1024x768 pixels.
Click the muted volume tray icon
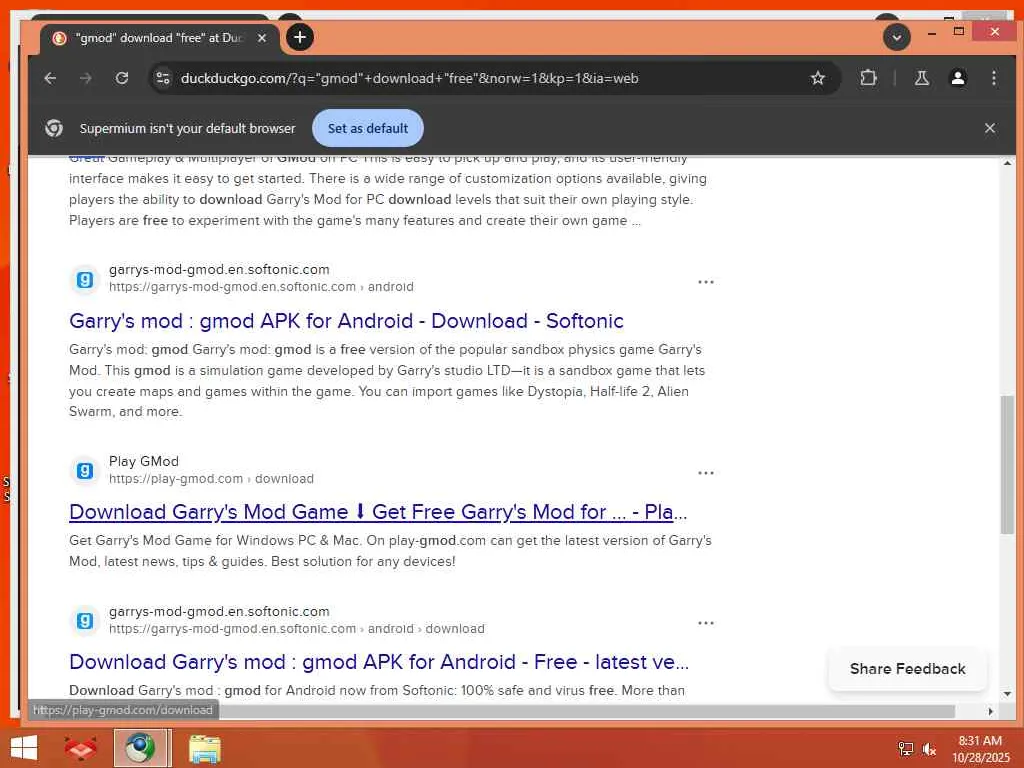[x=929, y=749]
